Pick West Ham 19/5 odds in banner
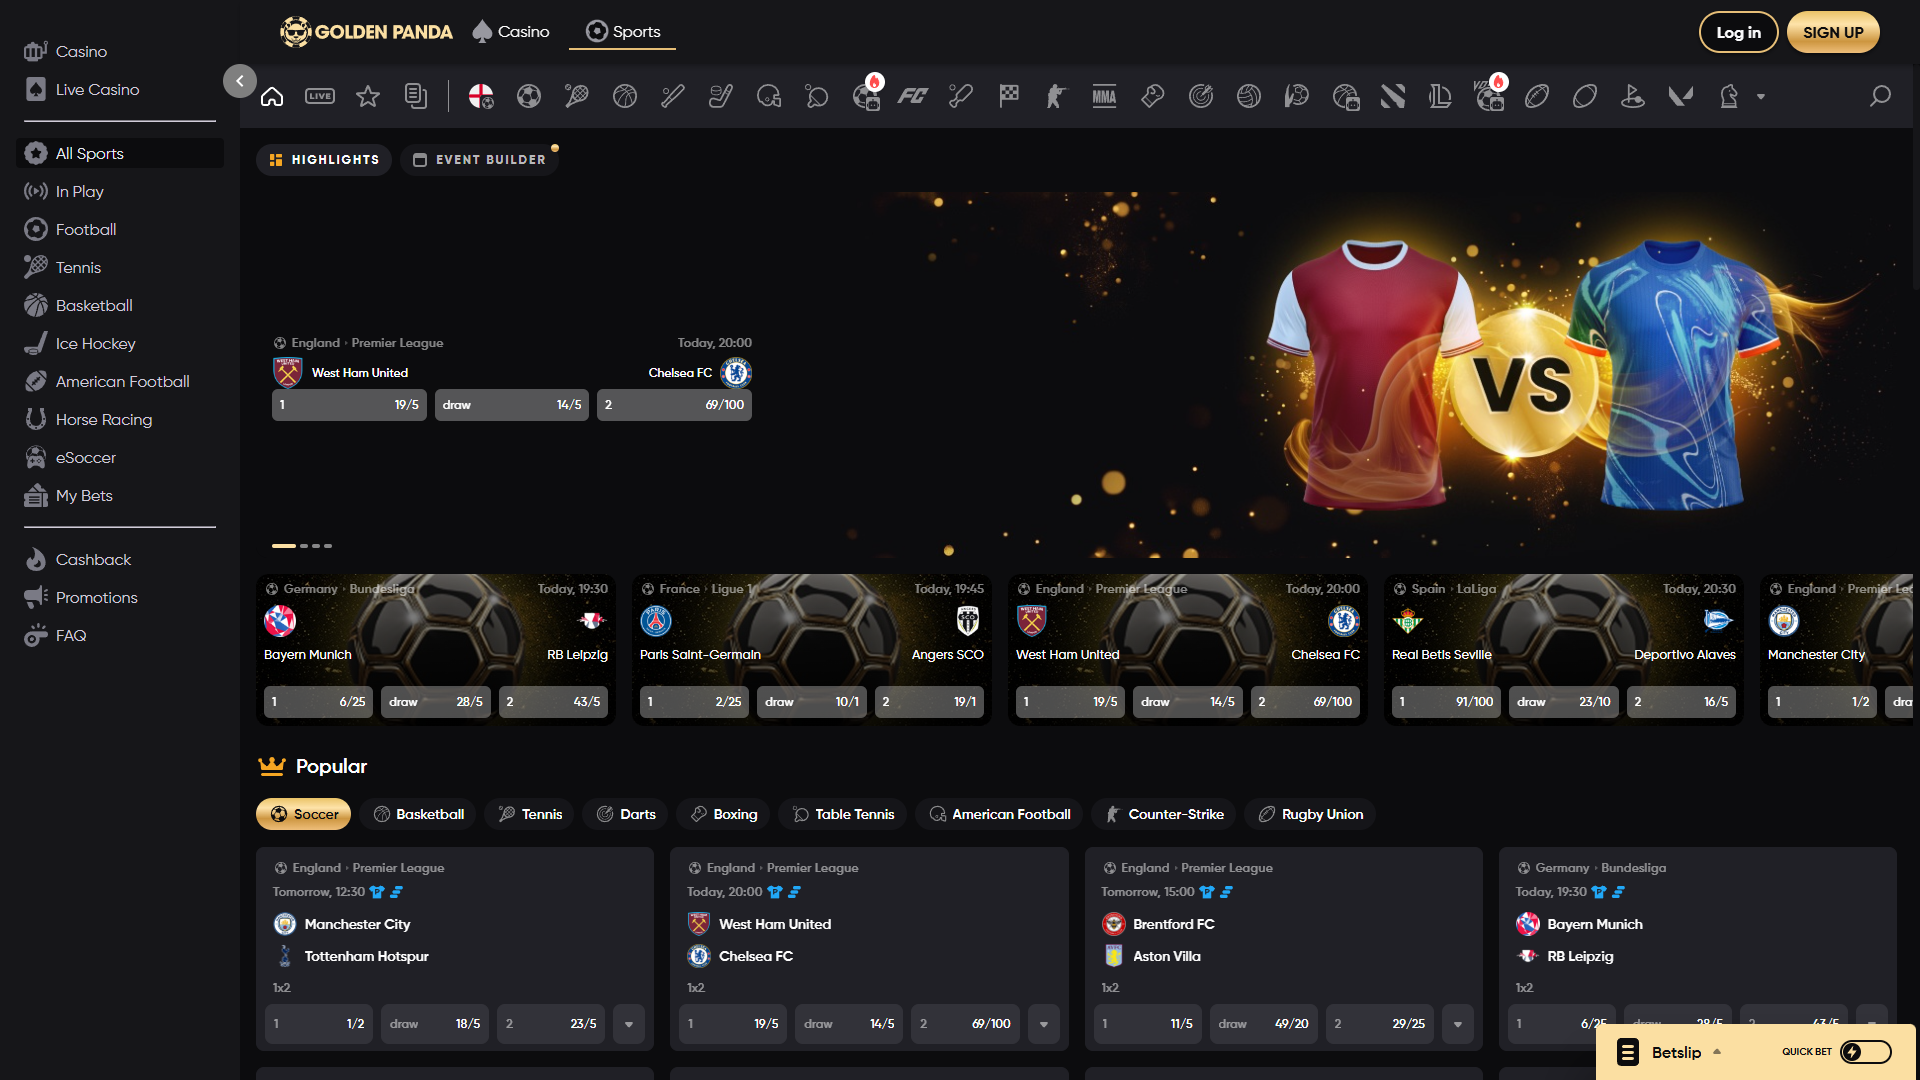1920x1080 pixels. coord(349,405)
